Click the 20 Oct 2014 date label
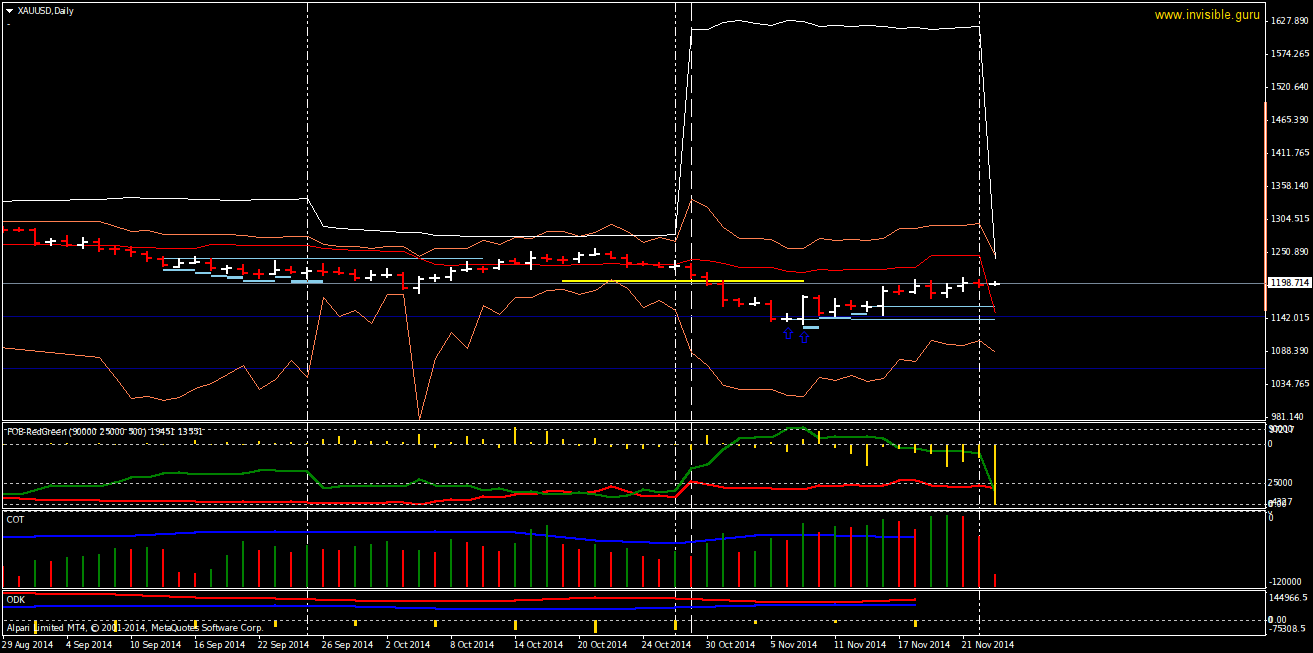This screenshot has width=1313, height=653. pos(603,645)
